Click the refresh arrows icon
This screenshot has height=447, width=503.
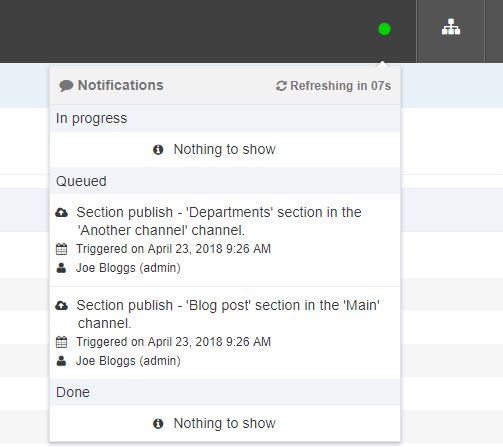pyautogui.click(x=281, y=86)
